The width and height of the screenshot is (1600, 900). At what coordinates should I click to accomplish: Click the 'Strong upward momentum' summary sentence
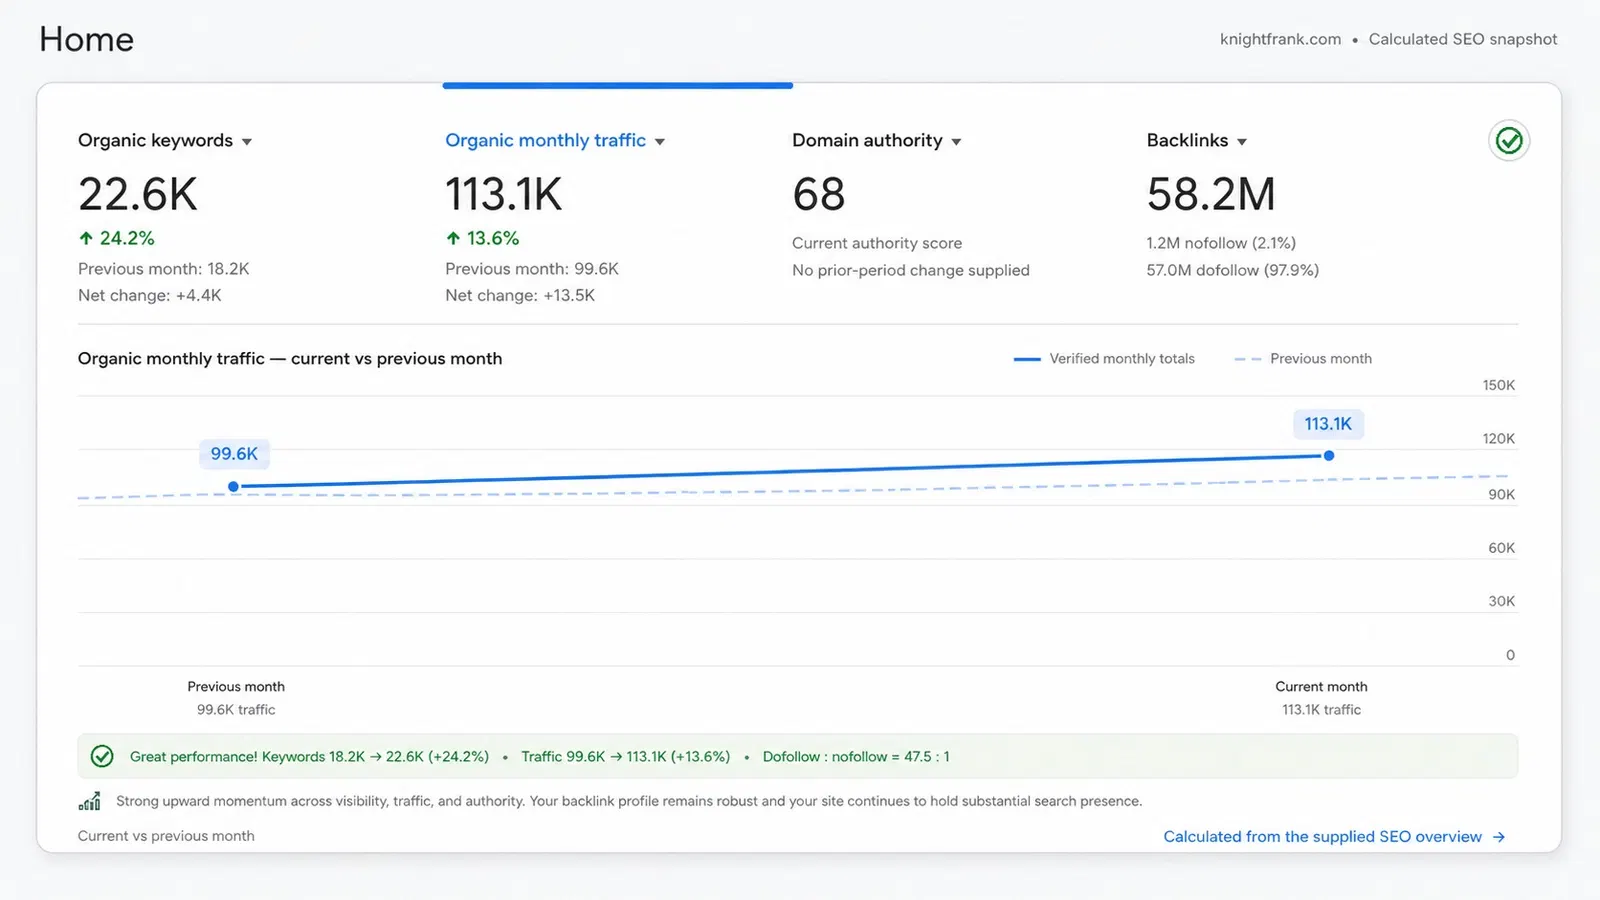coord(629,801)
